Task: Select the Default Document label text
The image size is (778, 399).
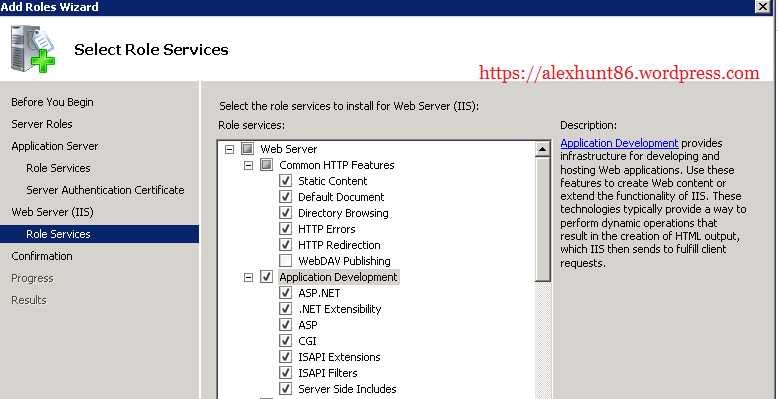Action: [x=341, y=197]
